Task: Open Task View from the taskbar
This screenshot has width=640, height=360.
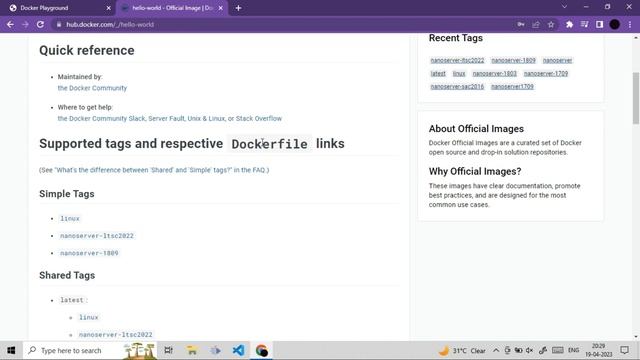Action: (x=168, y=351)
